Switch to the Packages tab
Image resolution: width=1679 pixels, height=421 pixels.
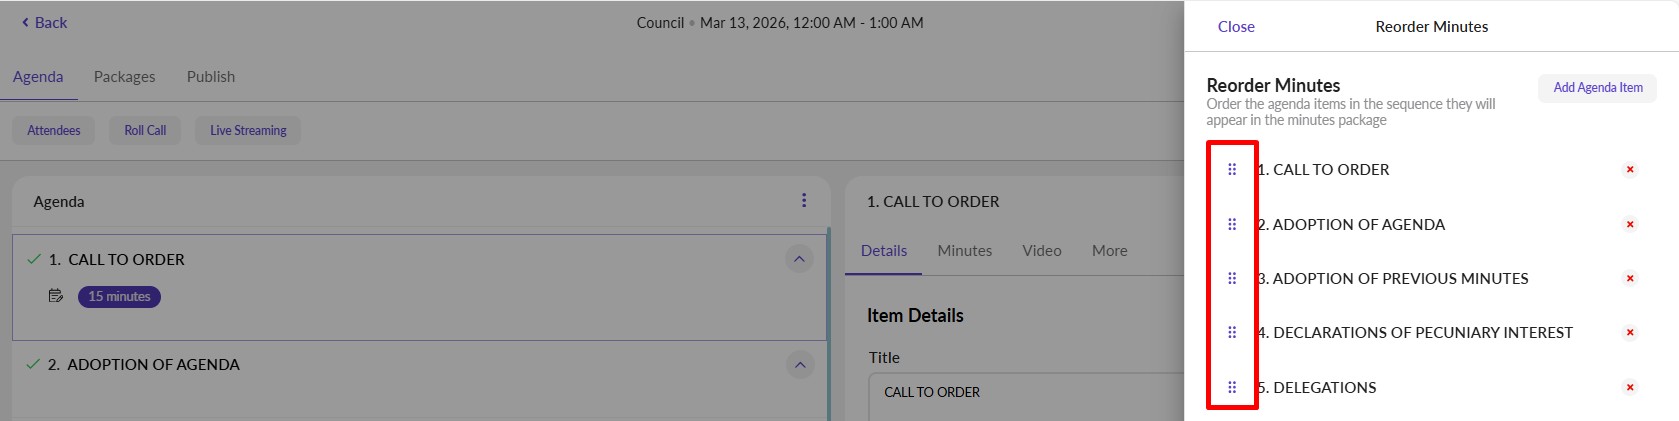[x=124, y=77]
